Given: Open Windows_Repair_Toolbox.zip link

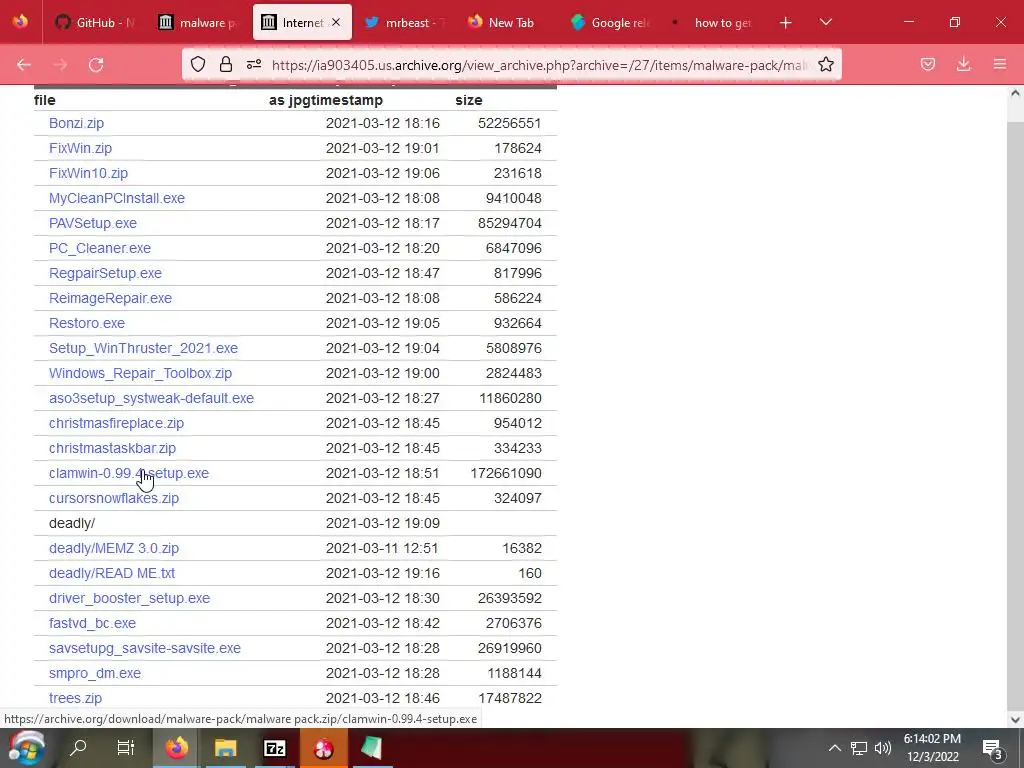Looking at the screenshot, I should coord(140,373).
